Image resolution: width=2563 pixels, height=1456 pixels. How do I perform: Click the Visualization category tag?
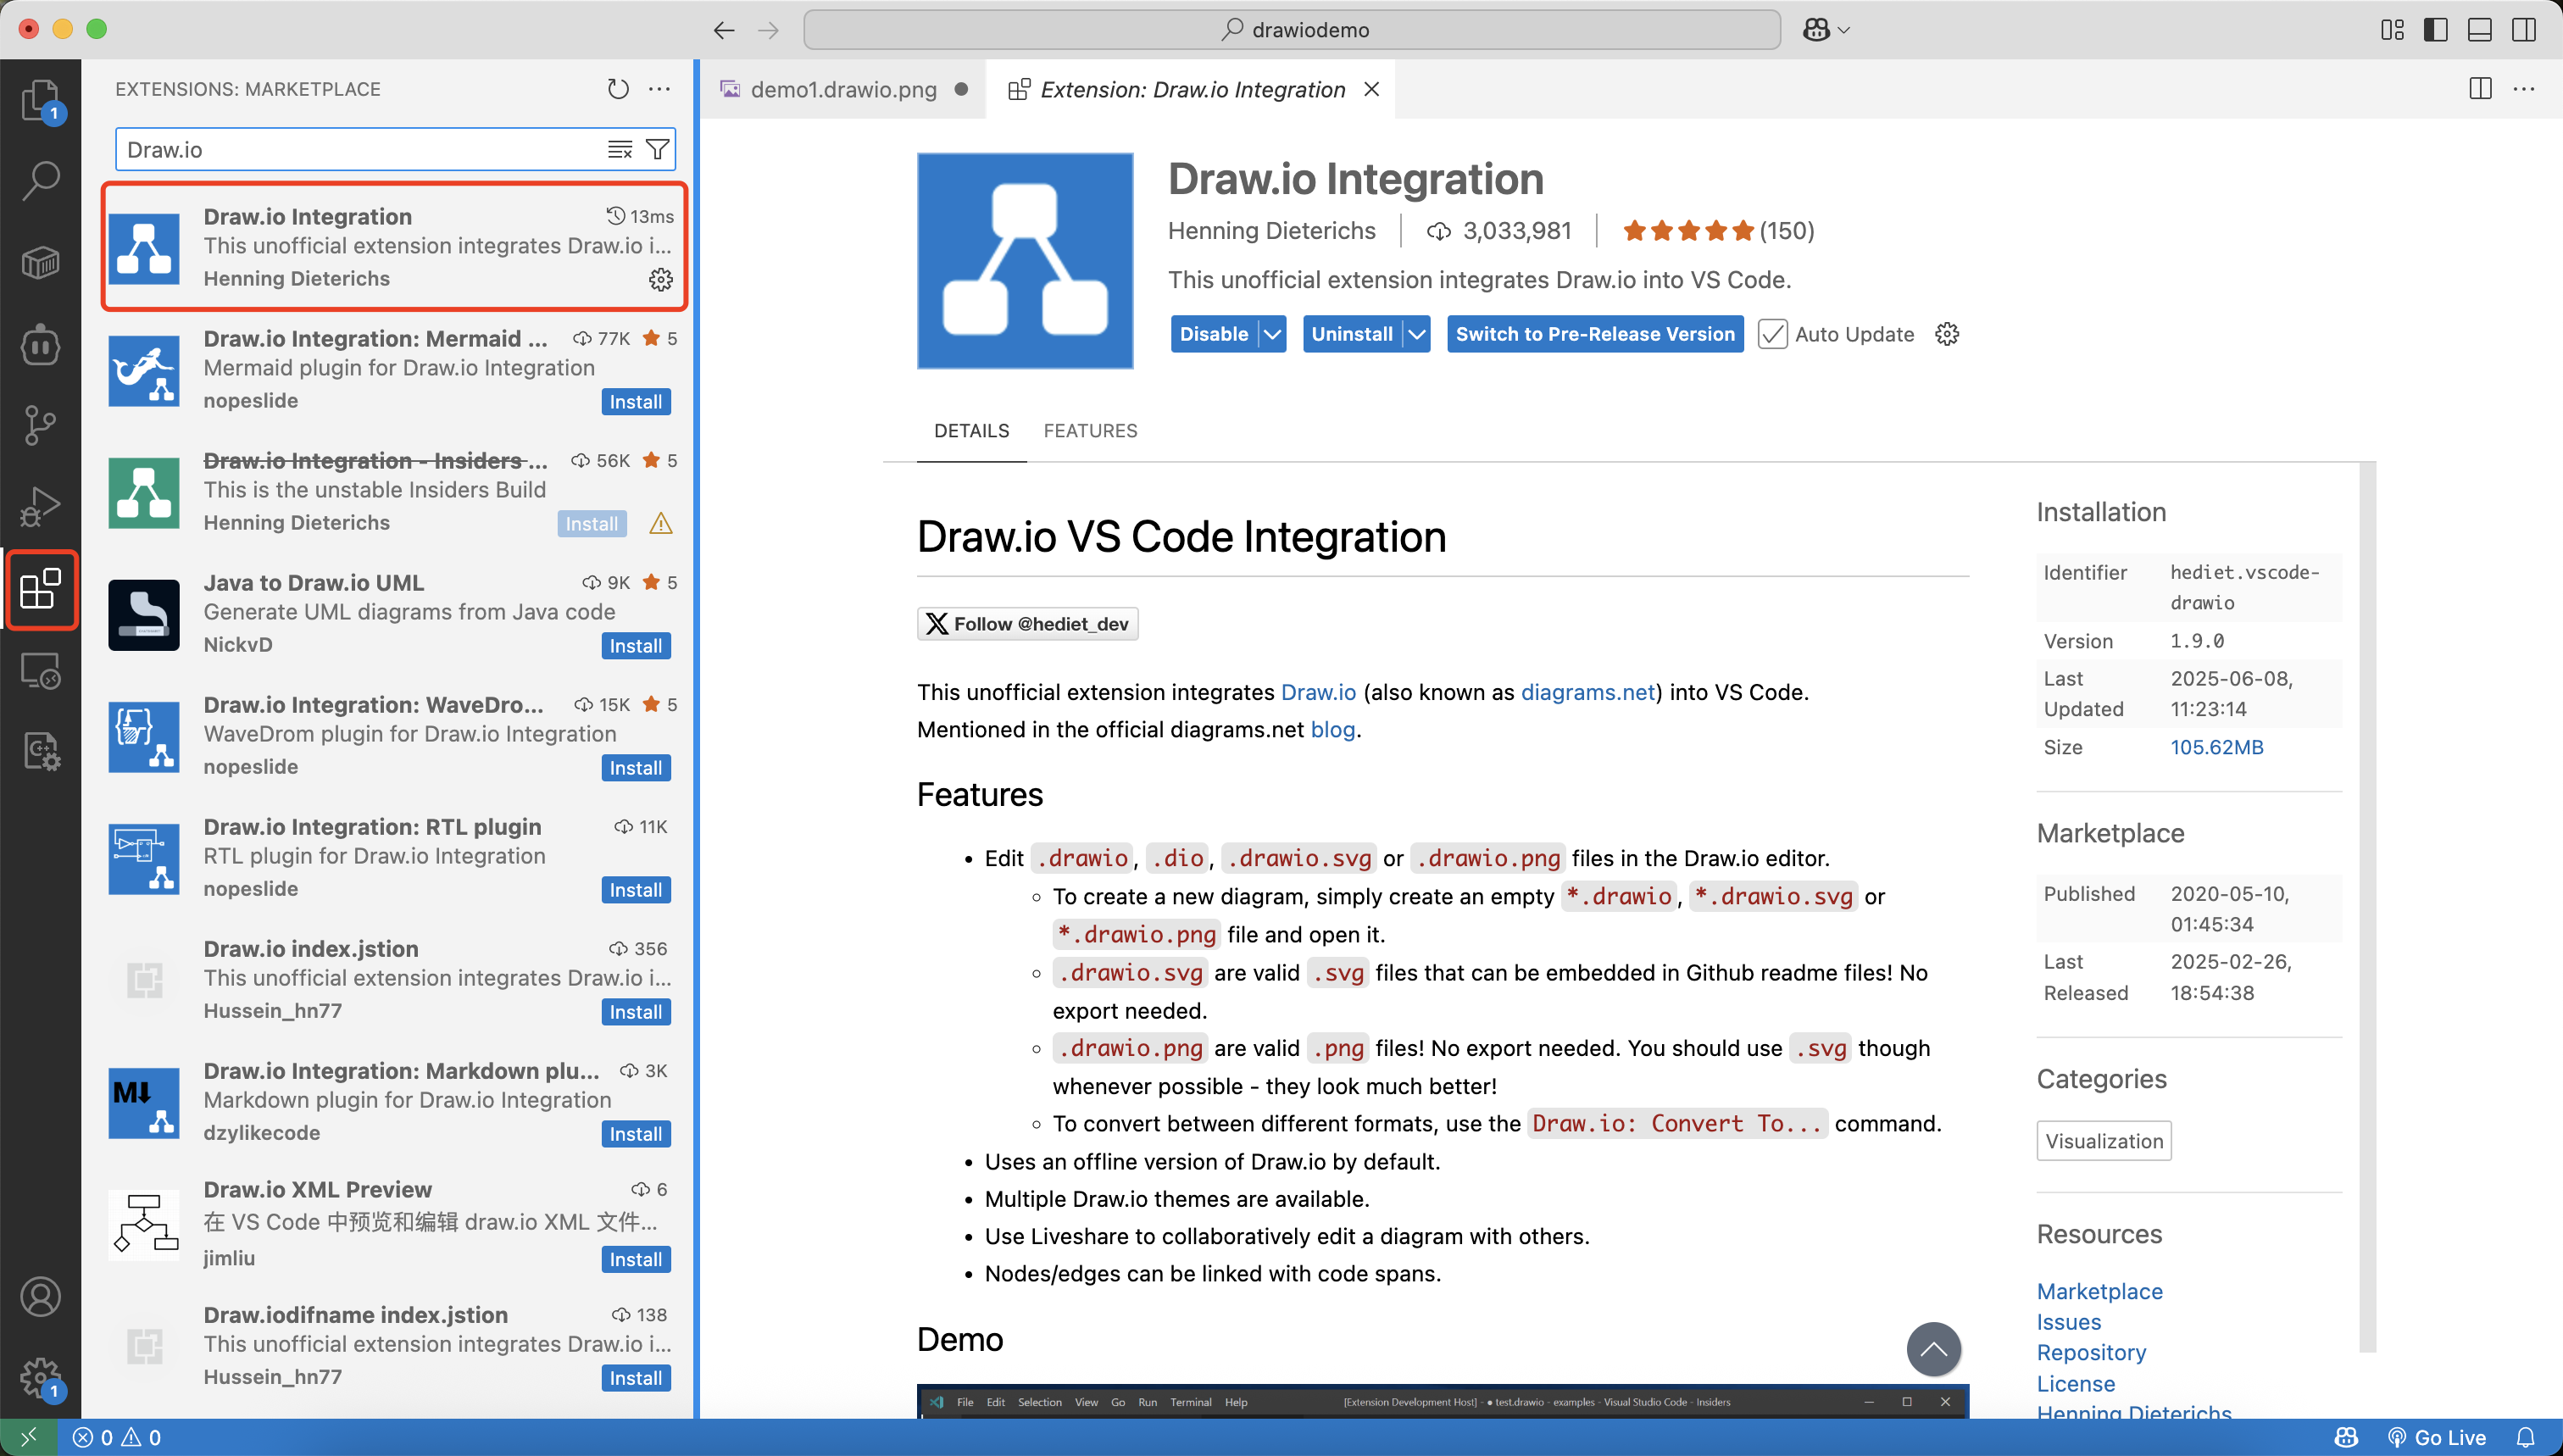(2104, 1141)
